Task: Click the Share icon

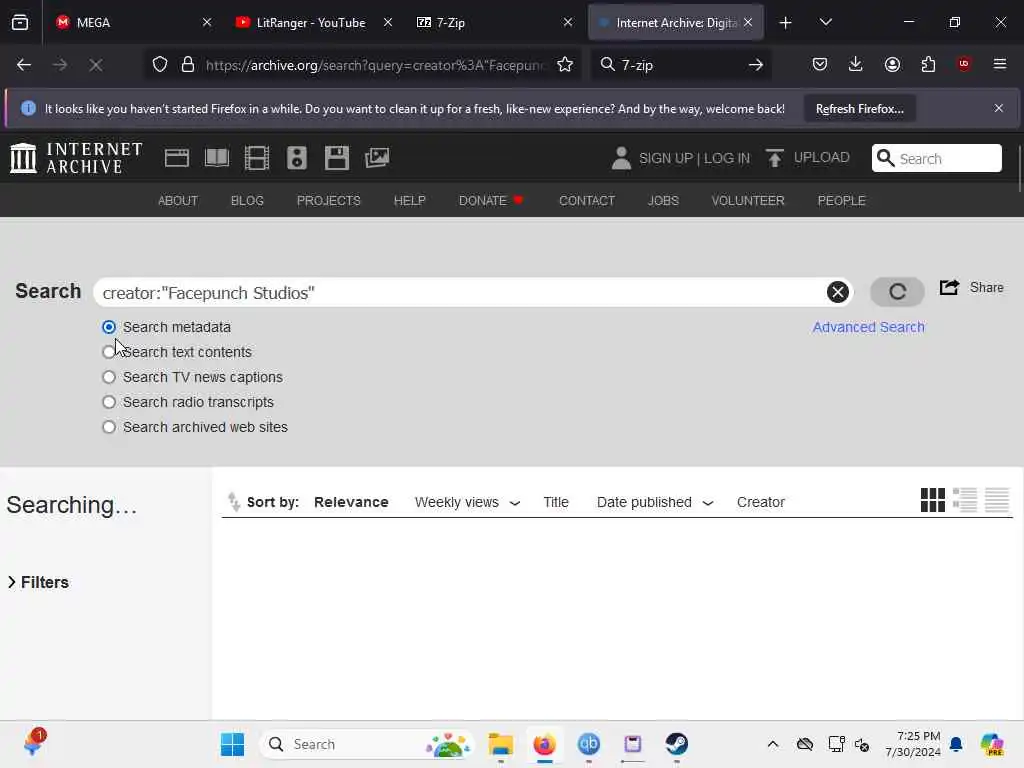Action: click(949, 287)
